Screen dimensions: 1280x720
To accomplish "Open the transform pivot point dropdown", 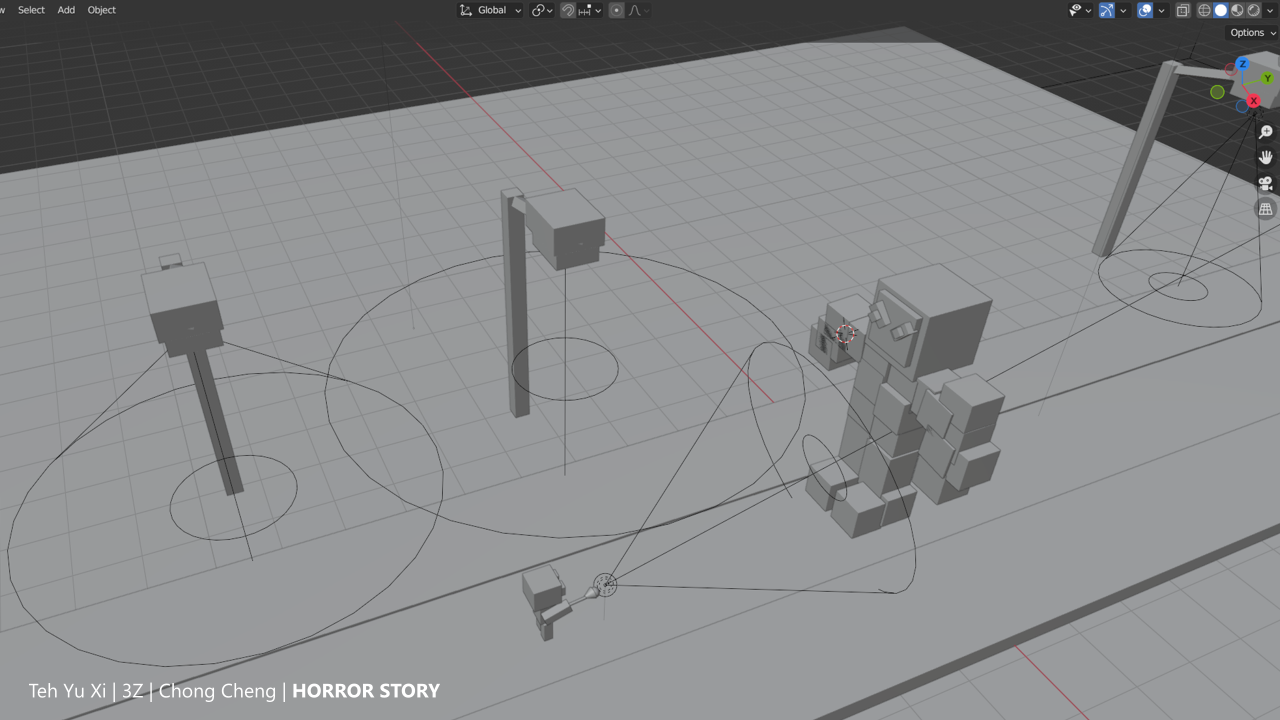I will click(x=543, y=10).
